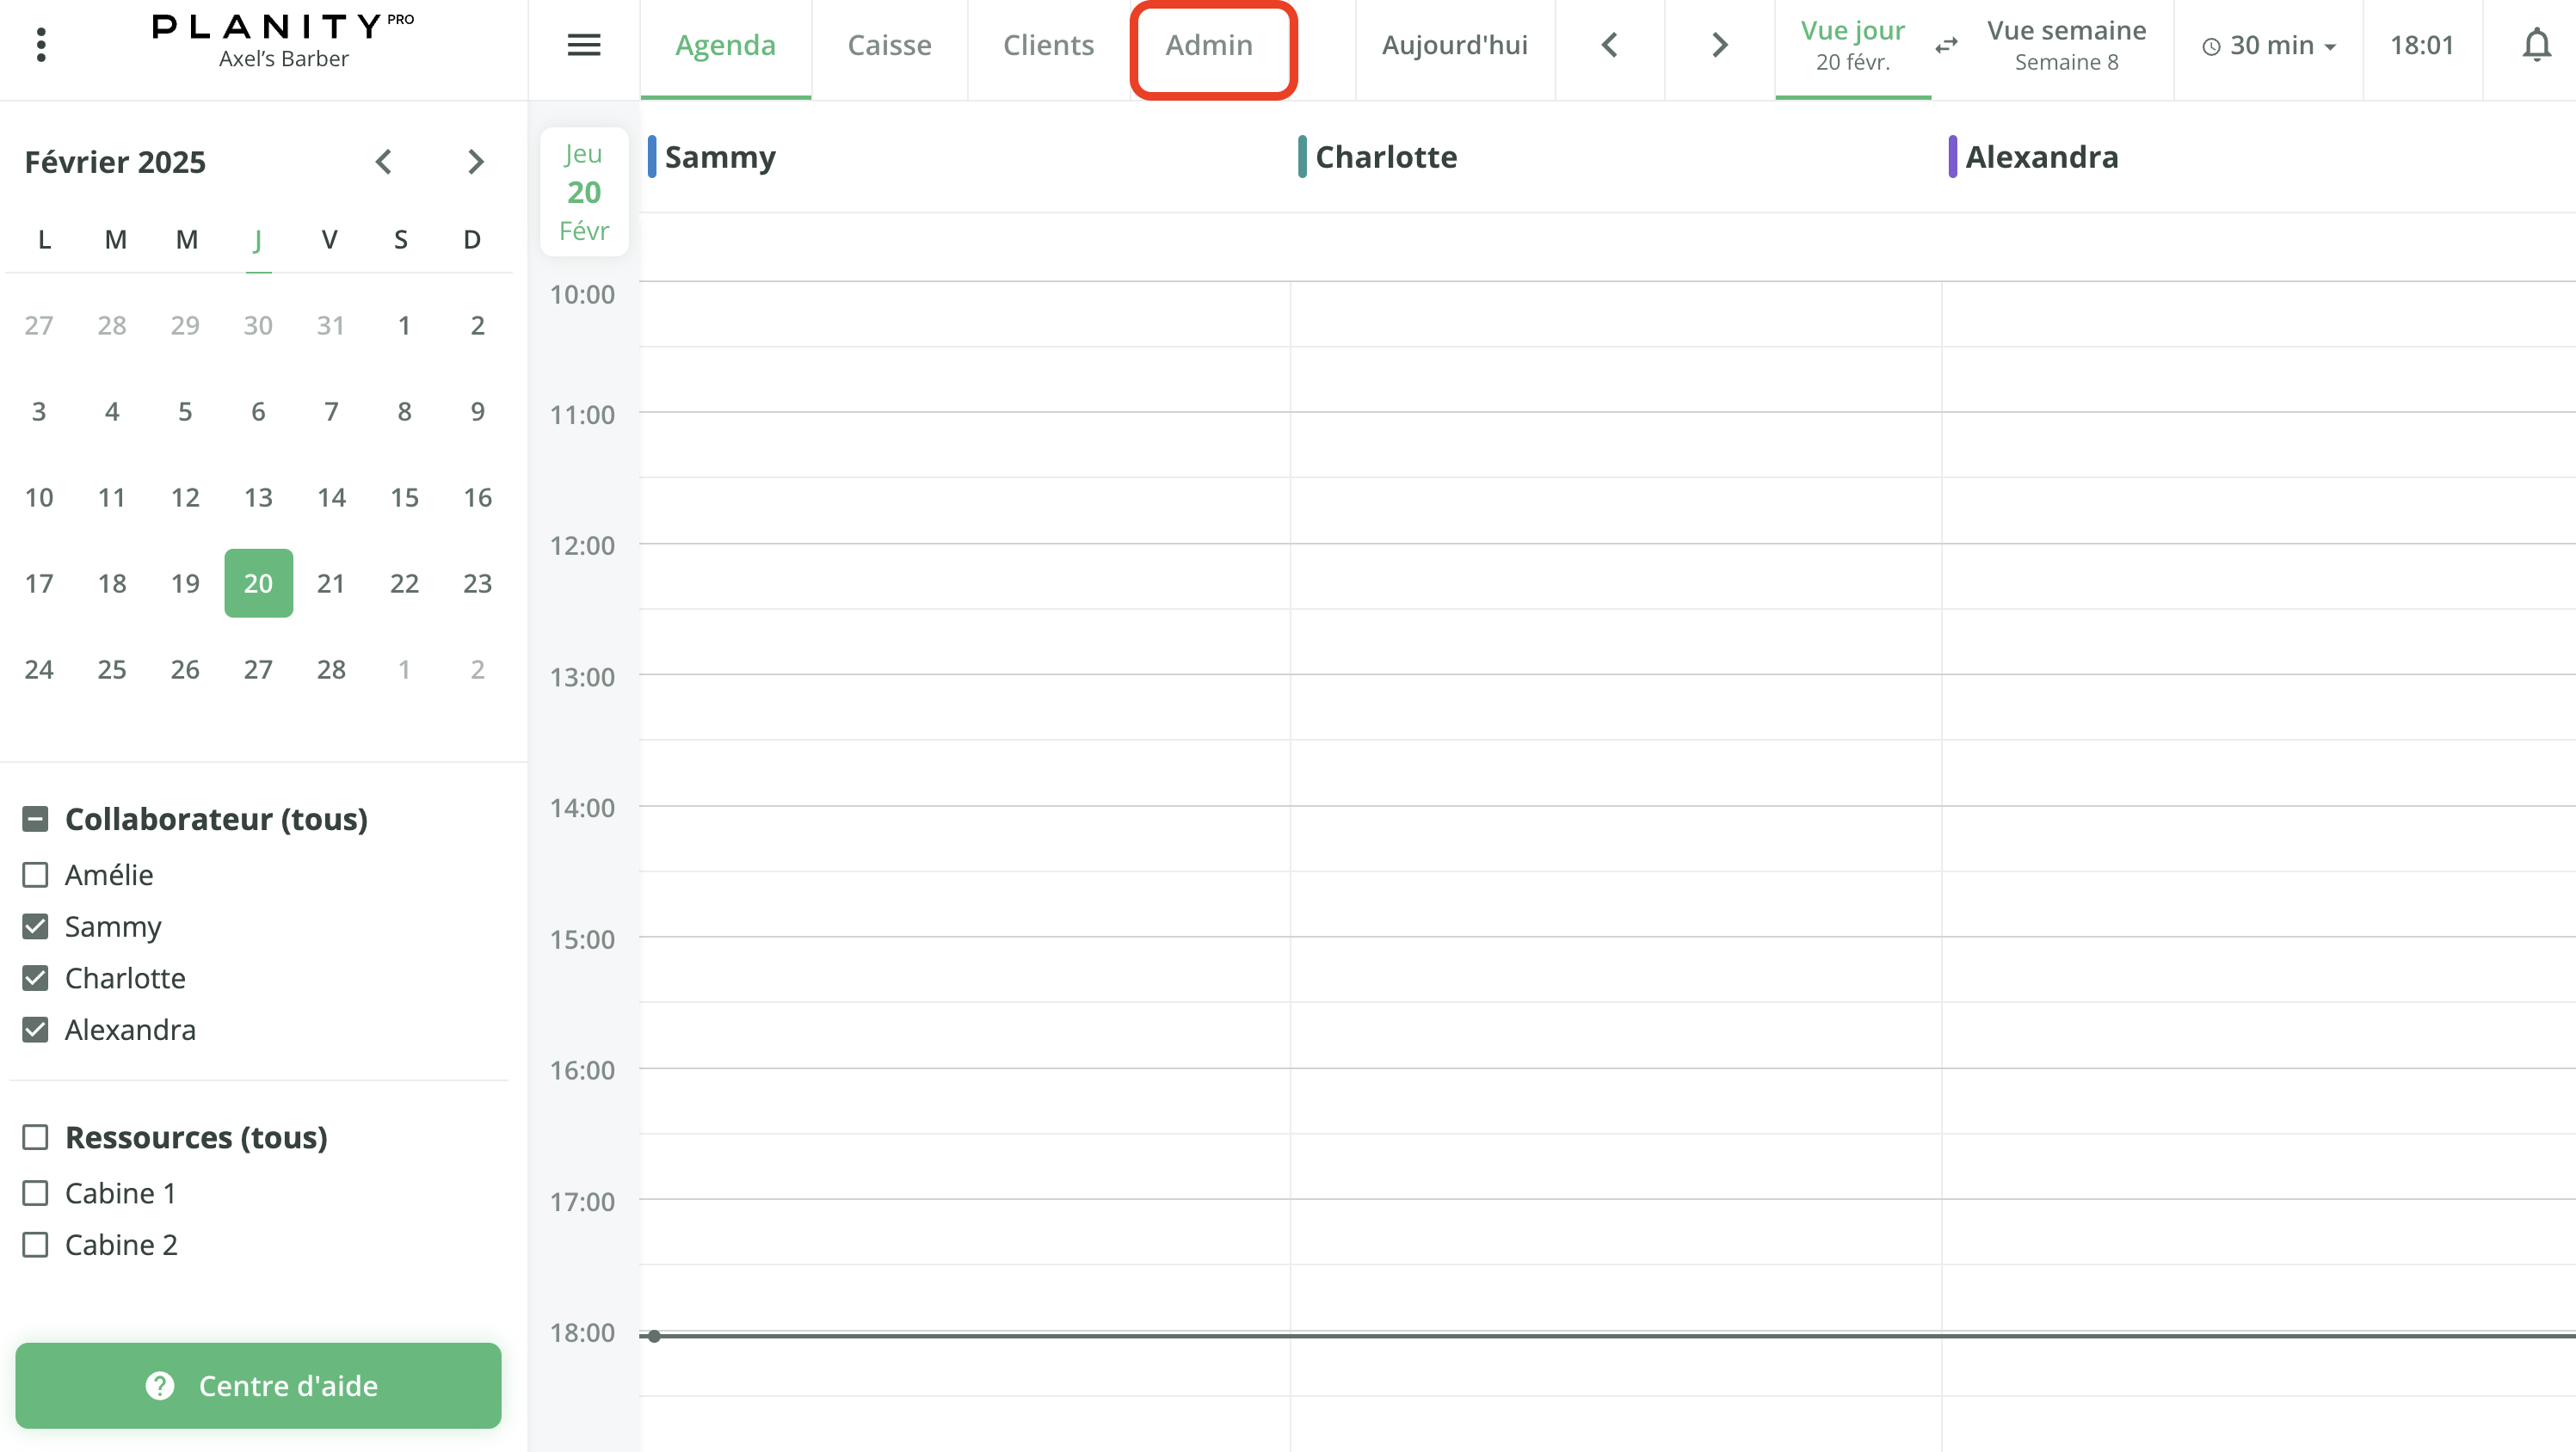Screen dimensions: 2576x1452
Task: Click the swap view arrows icon
Action: [x=1946, y=45]
